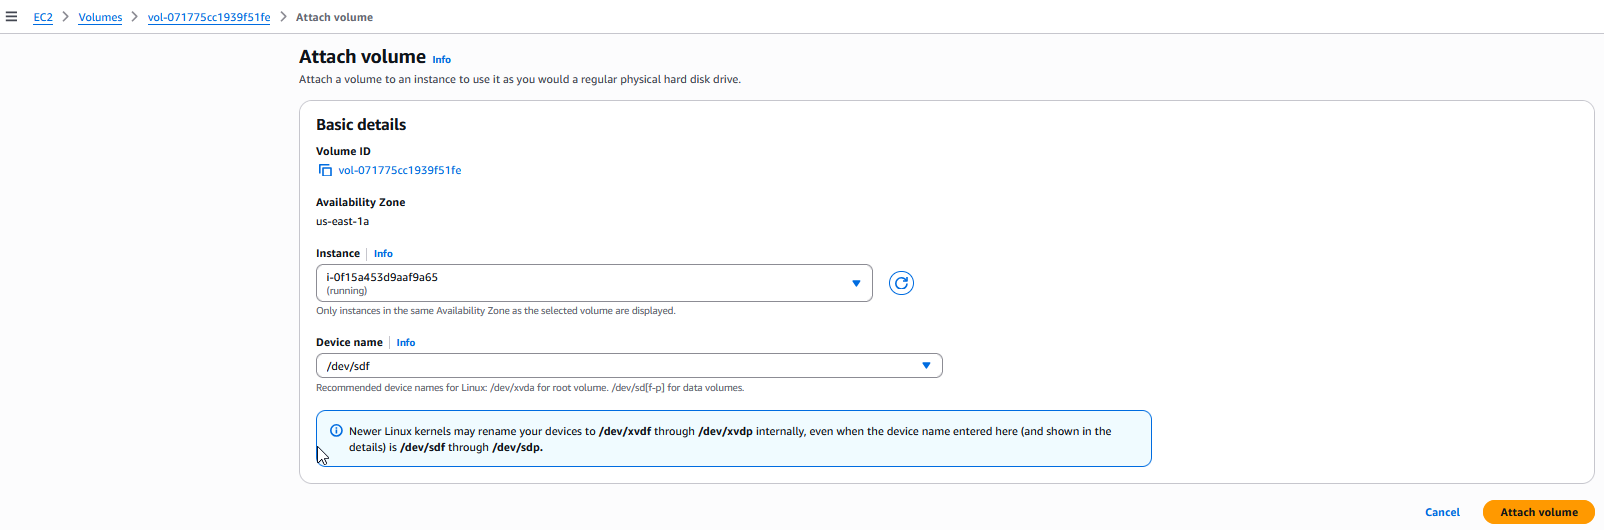Open the hamburger navigation menu
Screen dimensions: 1604x530
tap(12, 17)
